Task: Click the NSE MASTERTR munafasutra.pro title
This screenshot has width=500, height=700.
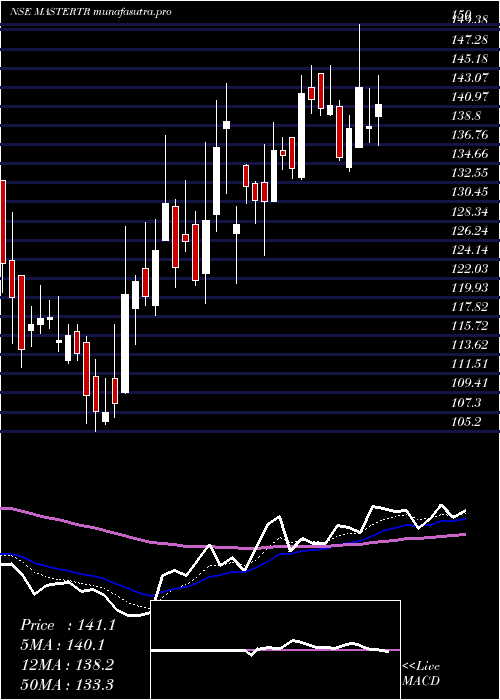Action: pos(91,12)
